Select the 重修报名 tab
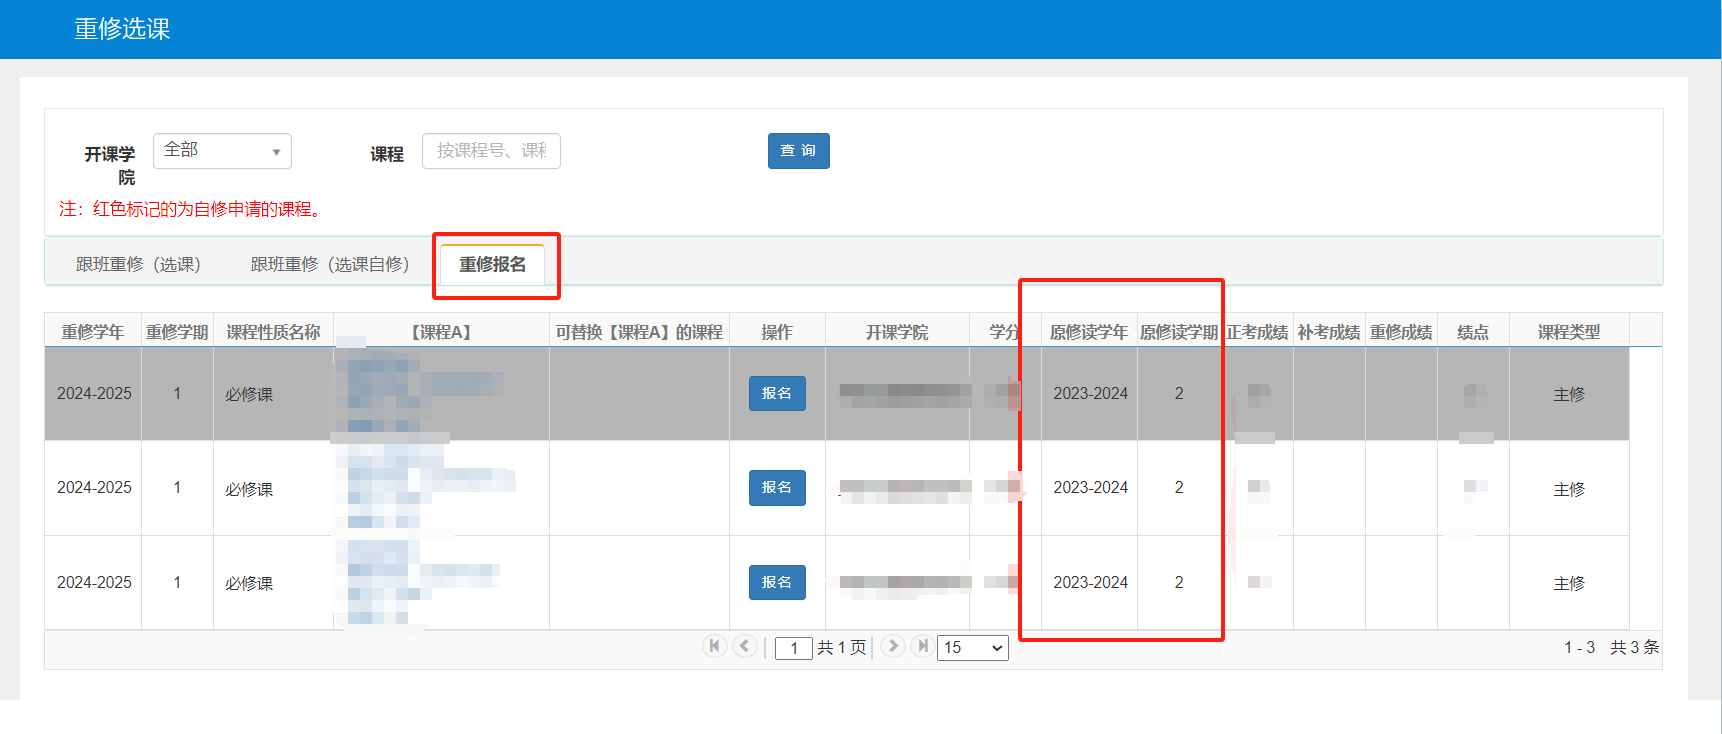 click(493, 265)
